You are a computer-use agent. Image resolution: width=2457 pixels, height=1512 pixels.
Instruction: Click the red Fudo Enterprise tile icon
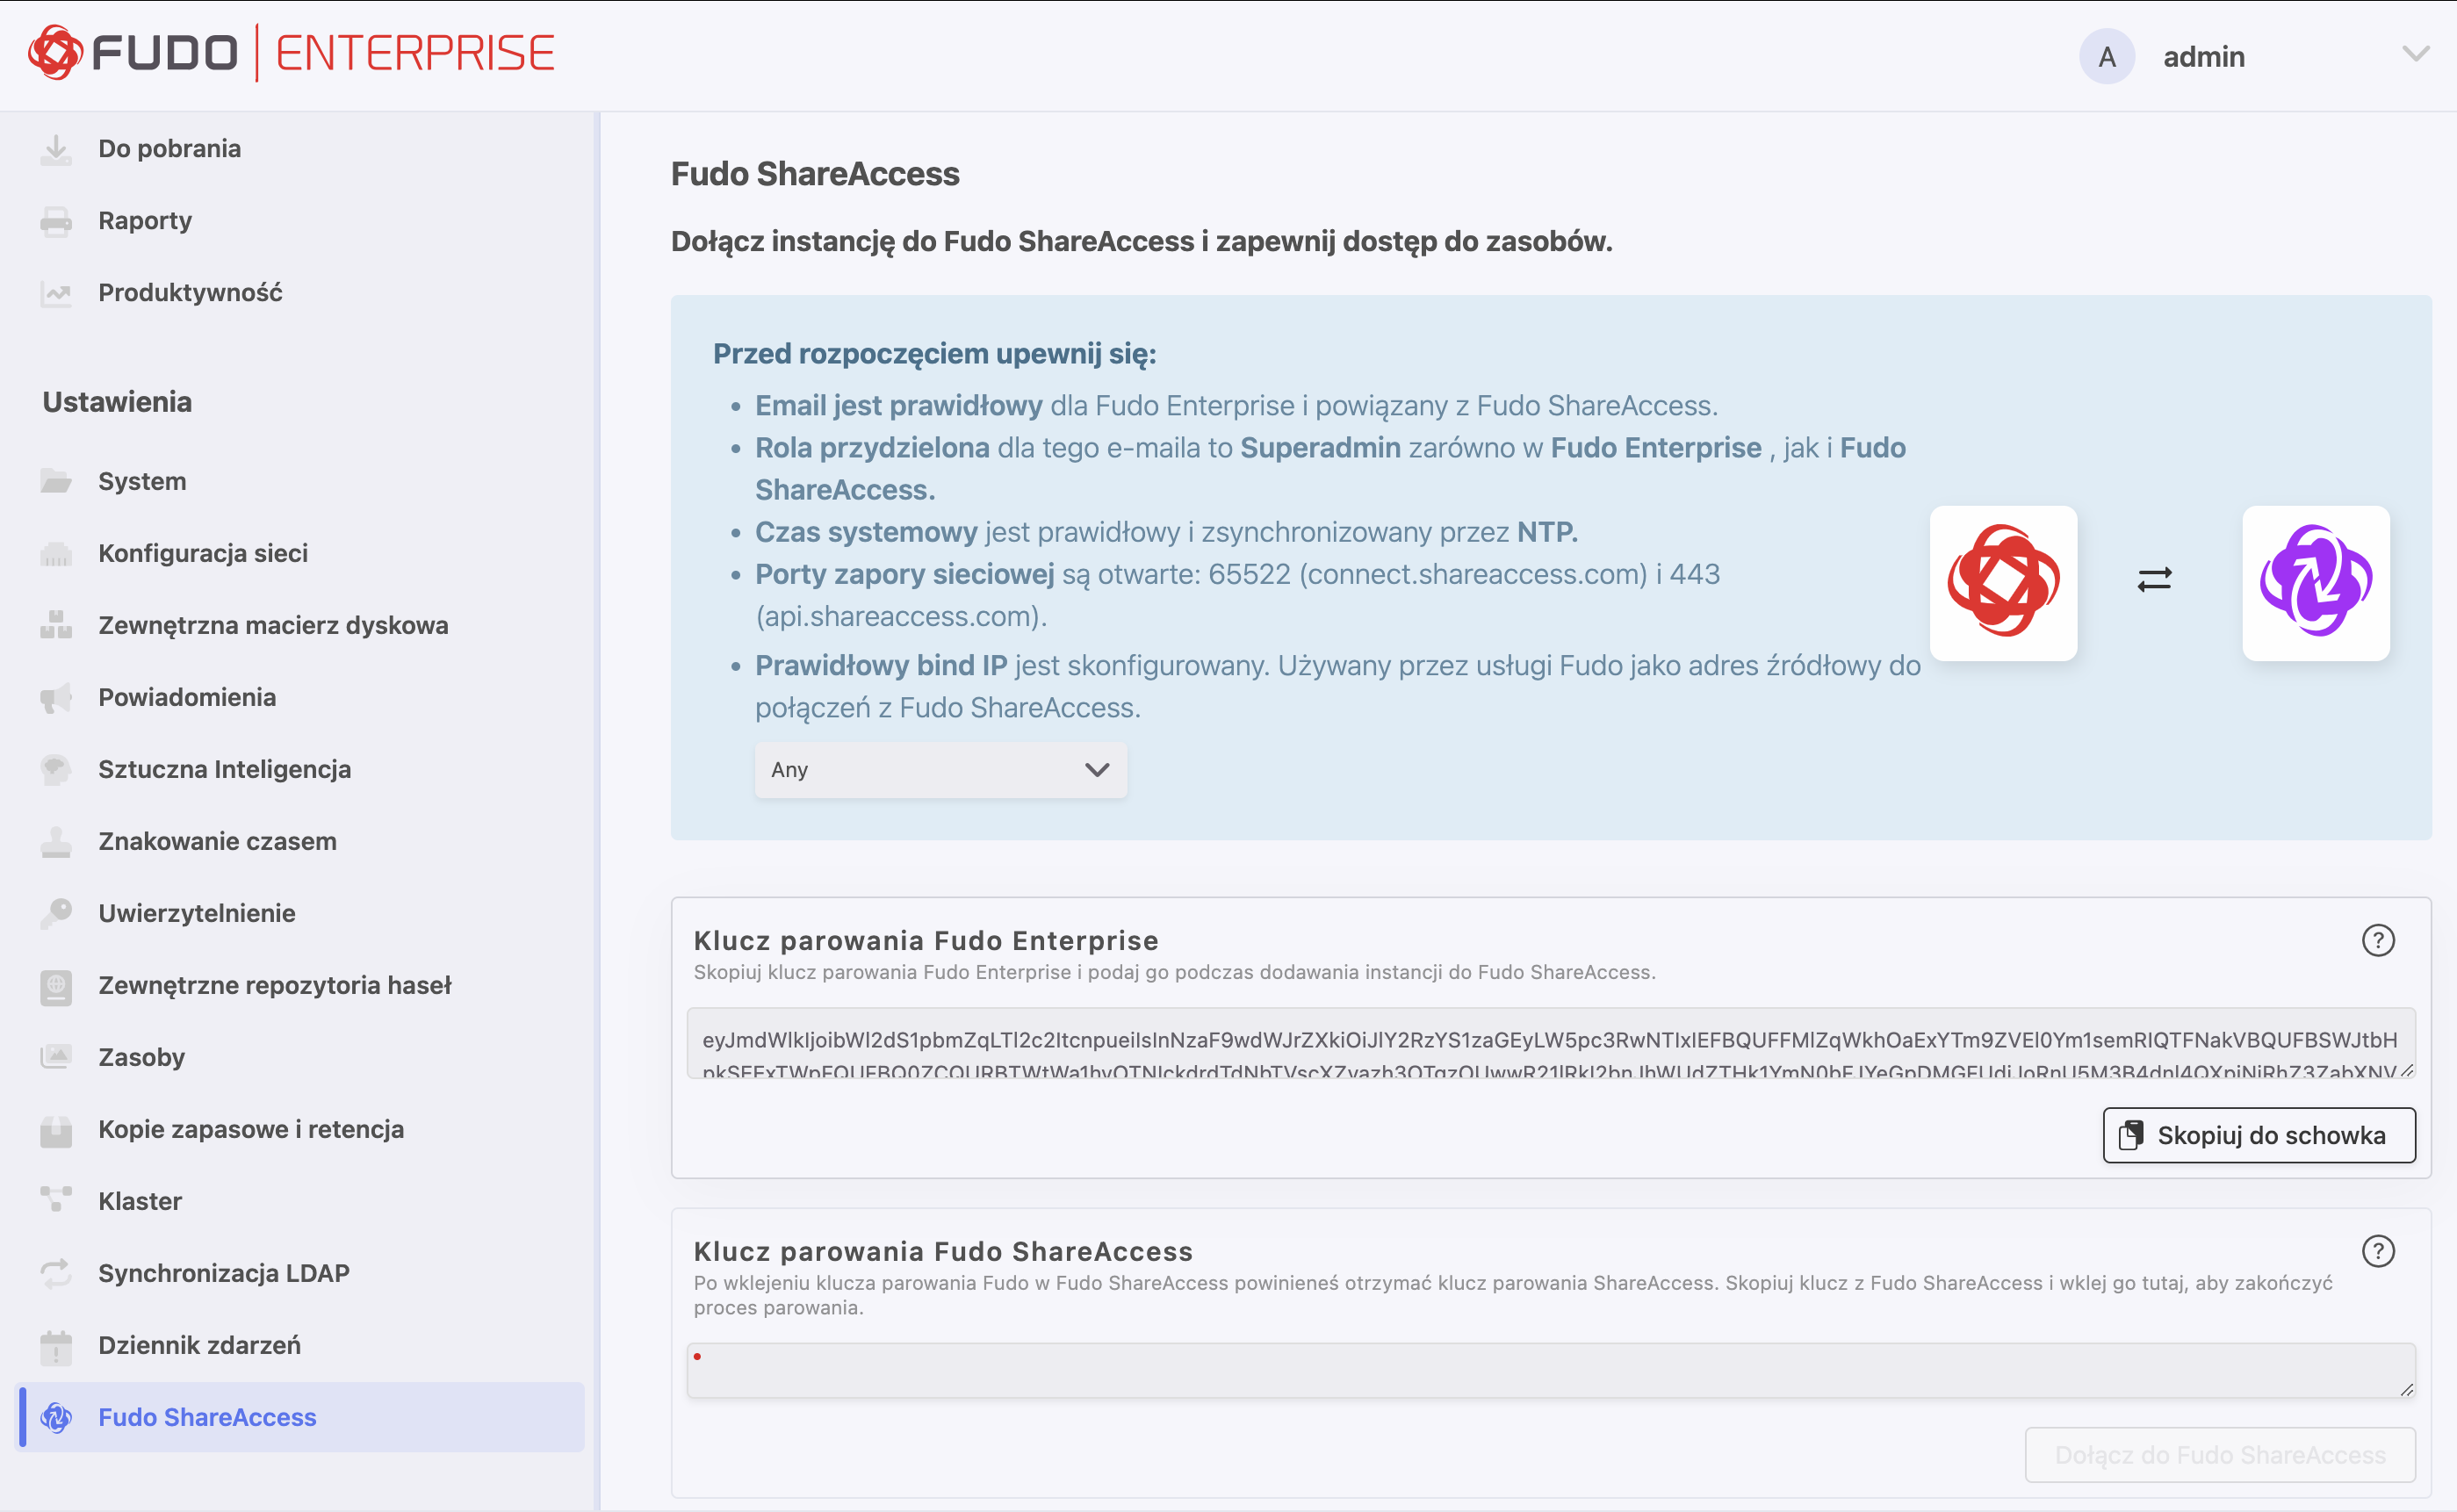pos(2003,582)
